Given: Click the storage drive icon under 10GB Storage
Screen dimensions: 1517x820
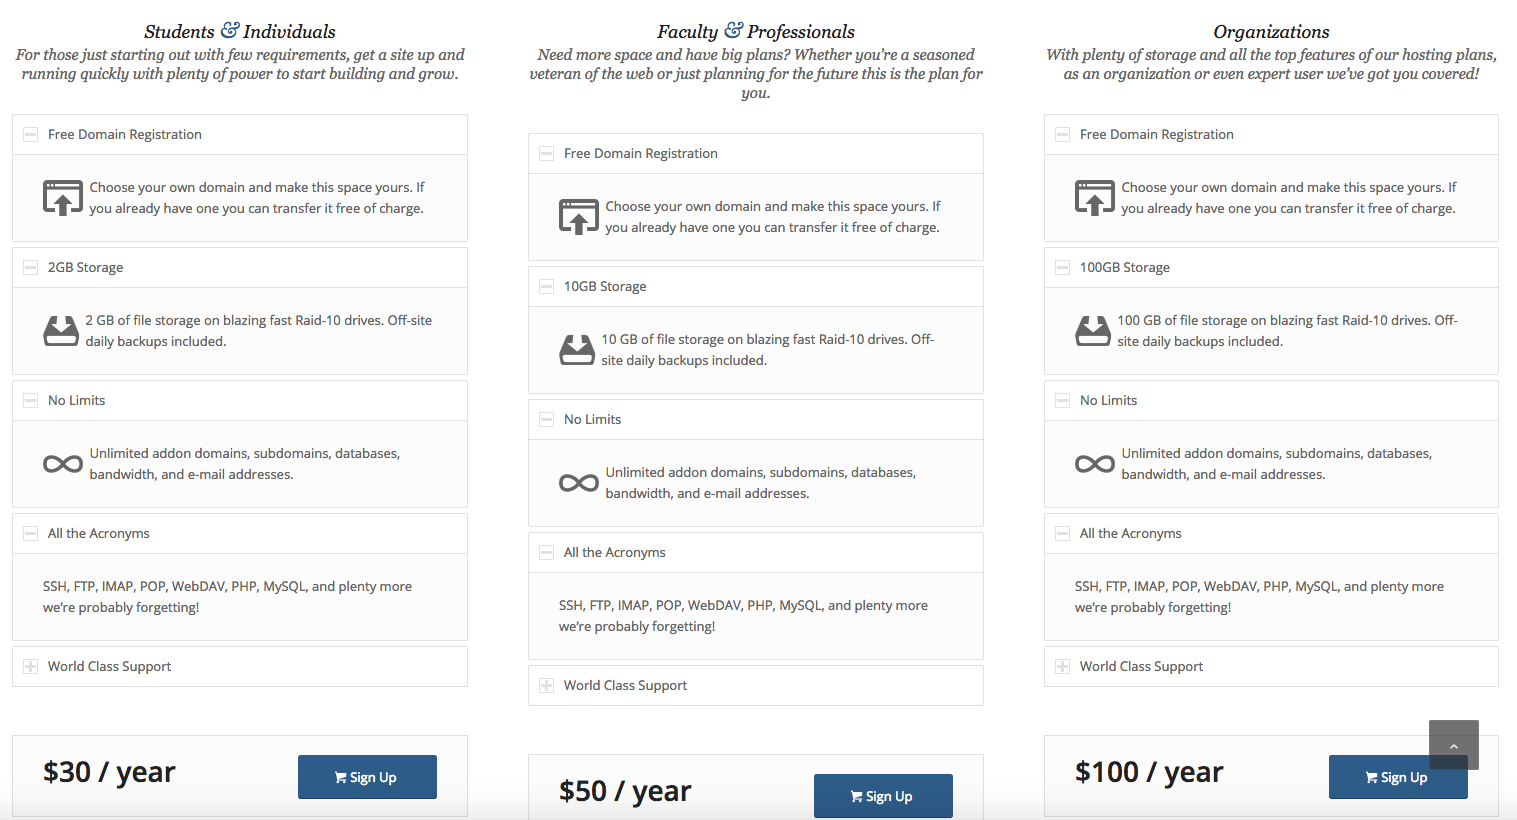Looking at the screenshot, I should pos(577,350).
